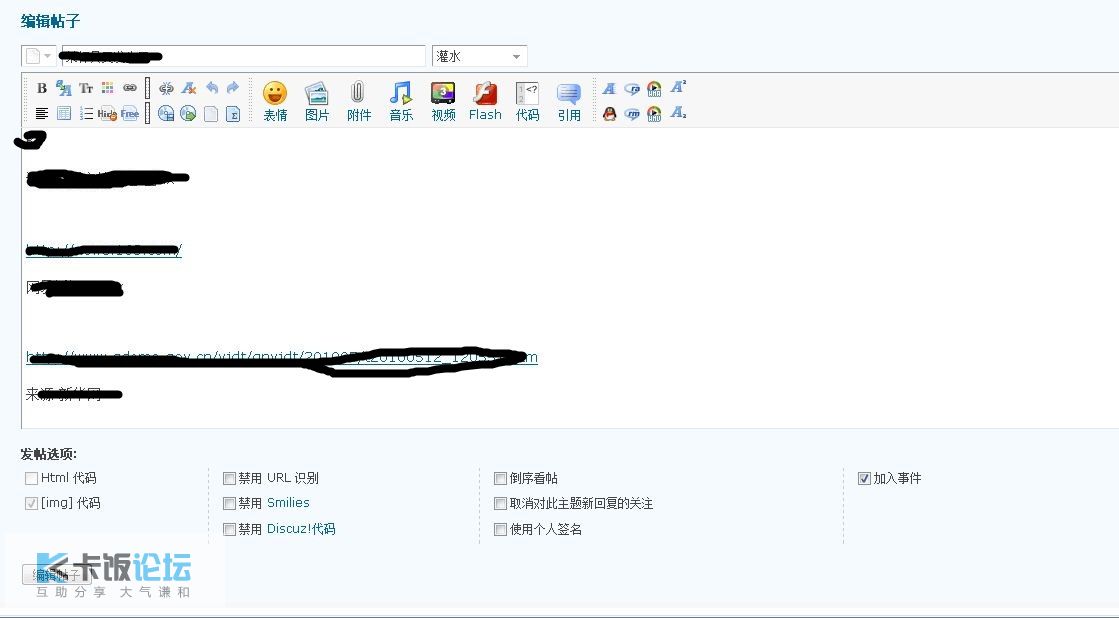Apply subscript A₂ formatting
This screenshot has width=1119, height=618.
pyautogui.click(x=678, y=113)
